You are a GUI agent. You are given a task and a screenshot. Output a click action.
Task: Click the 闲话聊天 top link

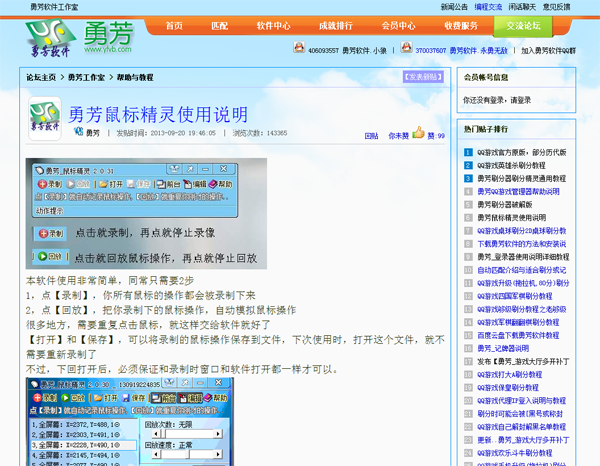(522, 7)
